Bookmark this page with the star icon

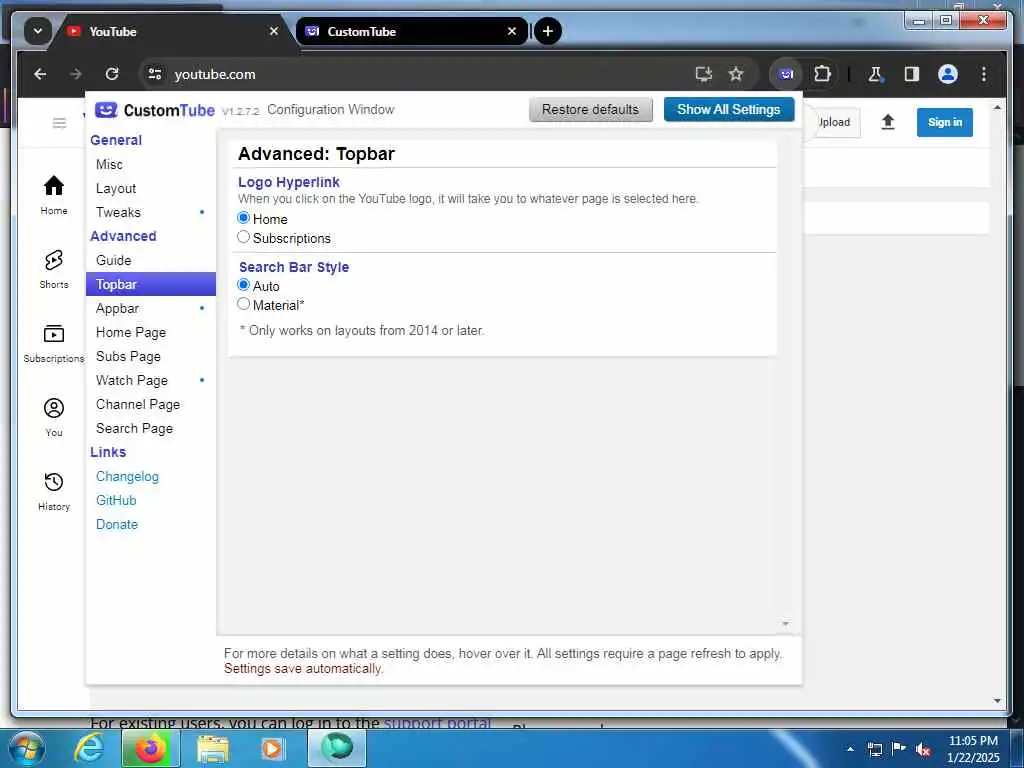tap(736, 74)
